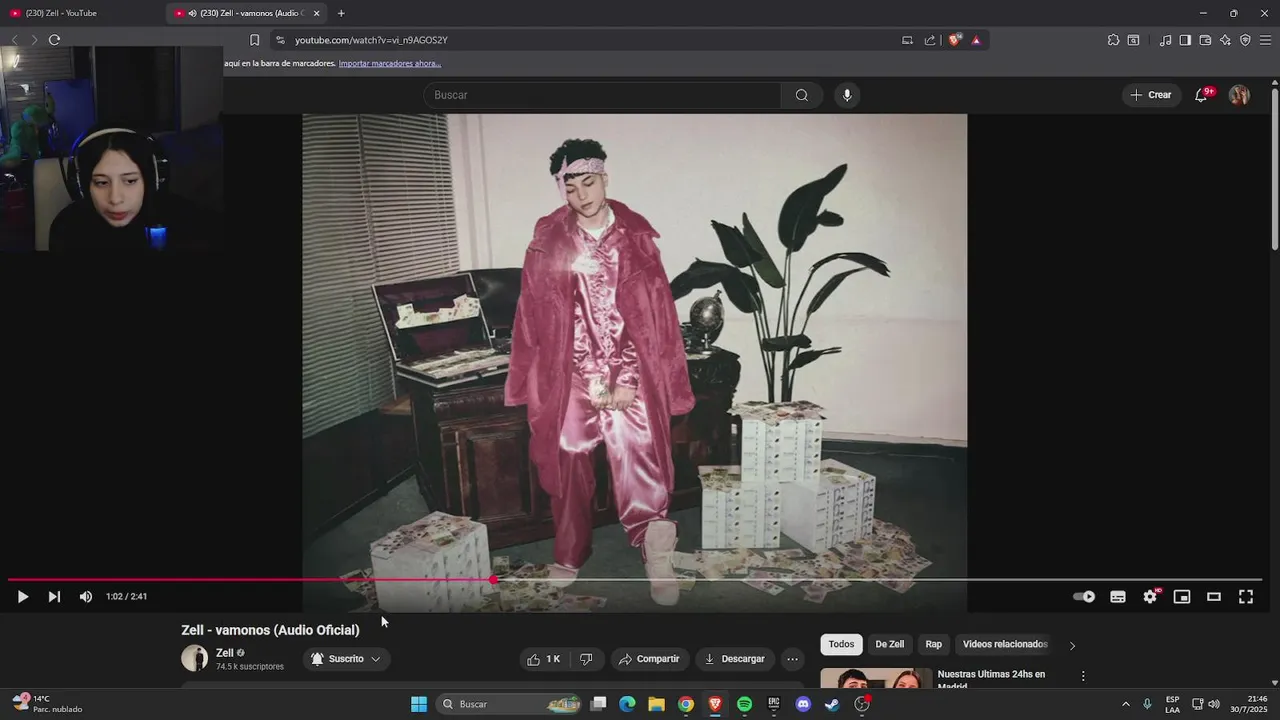Open Leo AI sparkle icon
Viewport: 1280px width, 720px height.
pos(1225,40)
